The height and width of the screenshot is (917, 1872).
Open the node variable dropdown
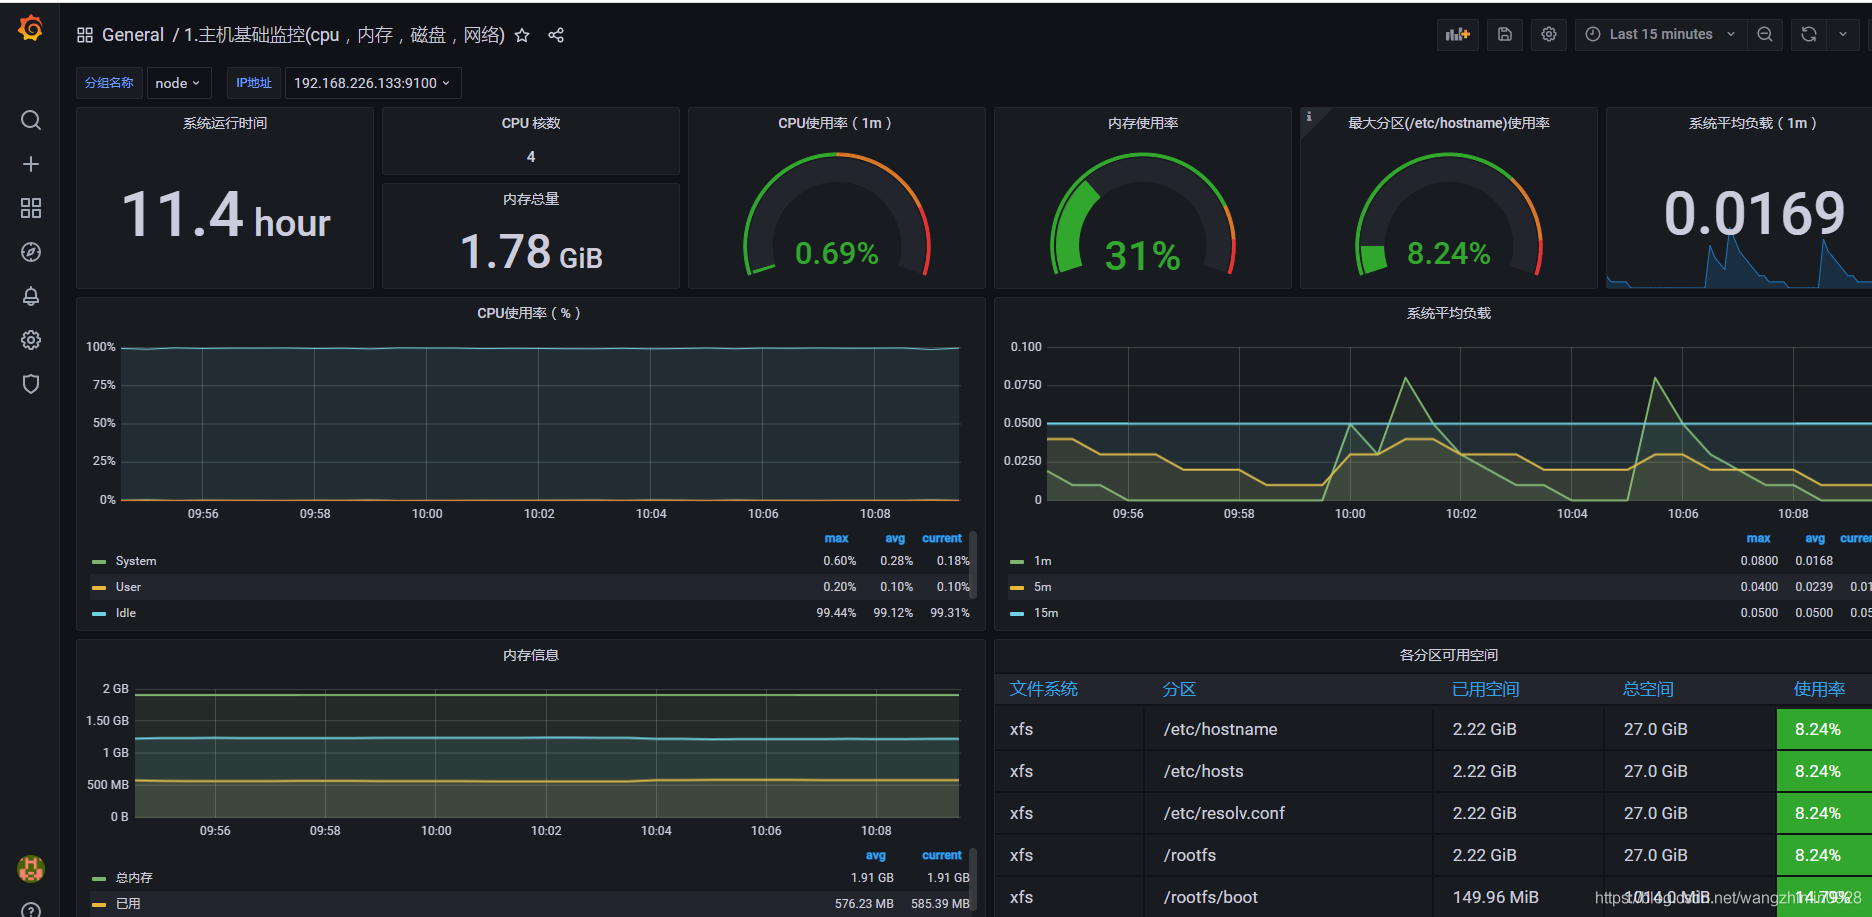(178, 83)
